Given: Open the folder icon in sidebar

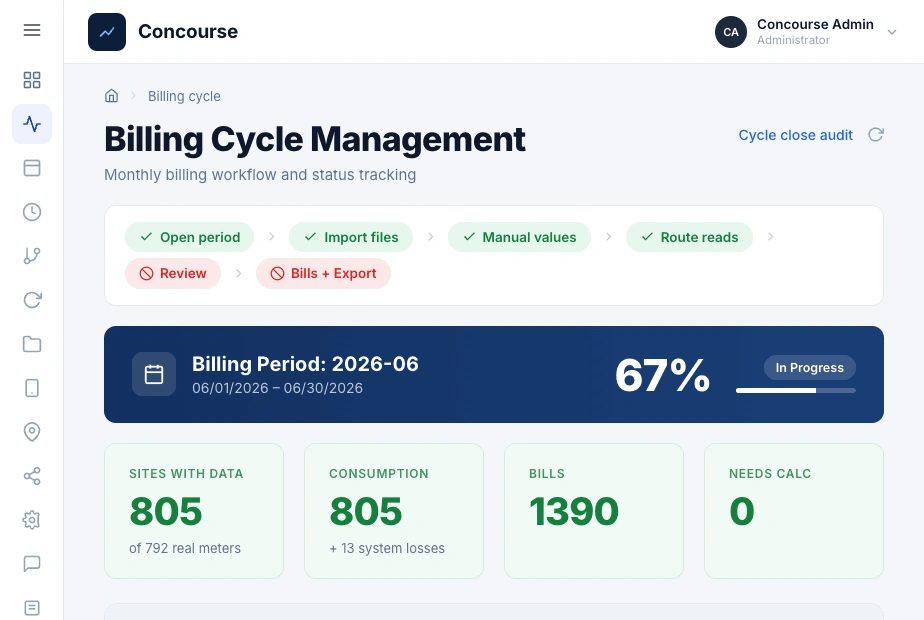Looking at the screenshot, I should 32,344.
